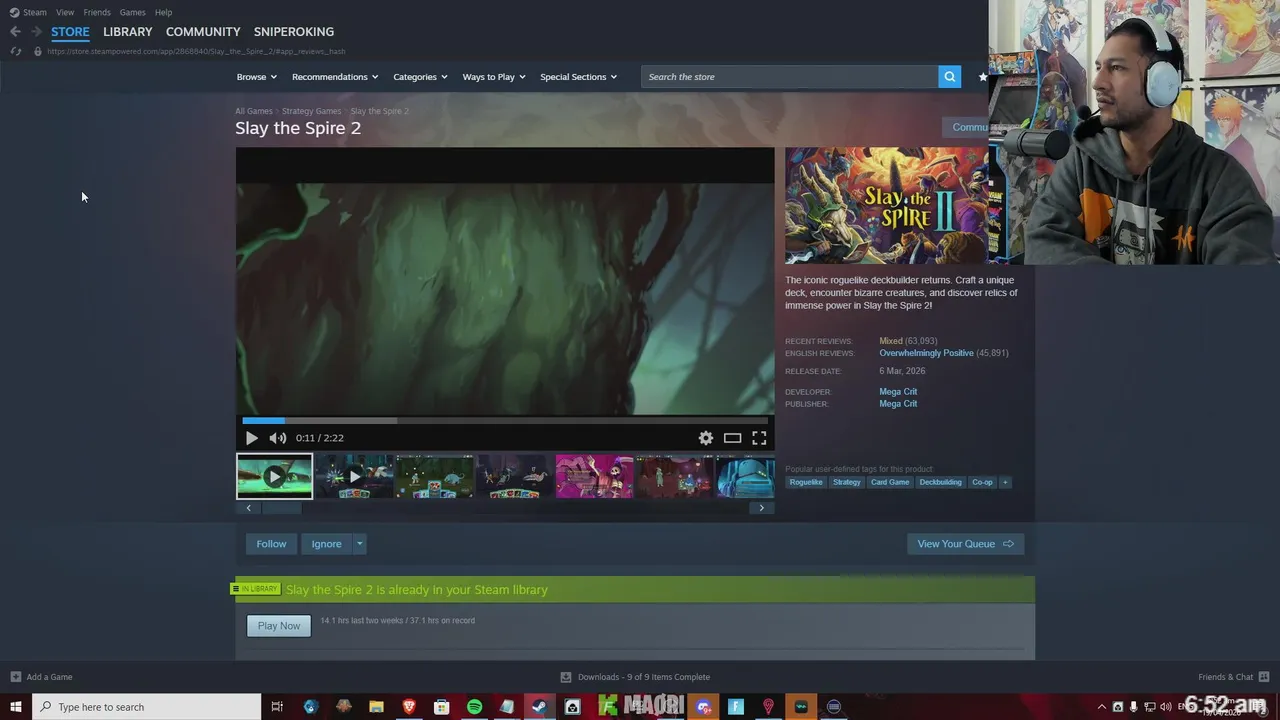Open trailer video settings gear
This screenshot has height=720, width=1280.
coord(706,438)
